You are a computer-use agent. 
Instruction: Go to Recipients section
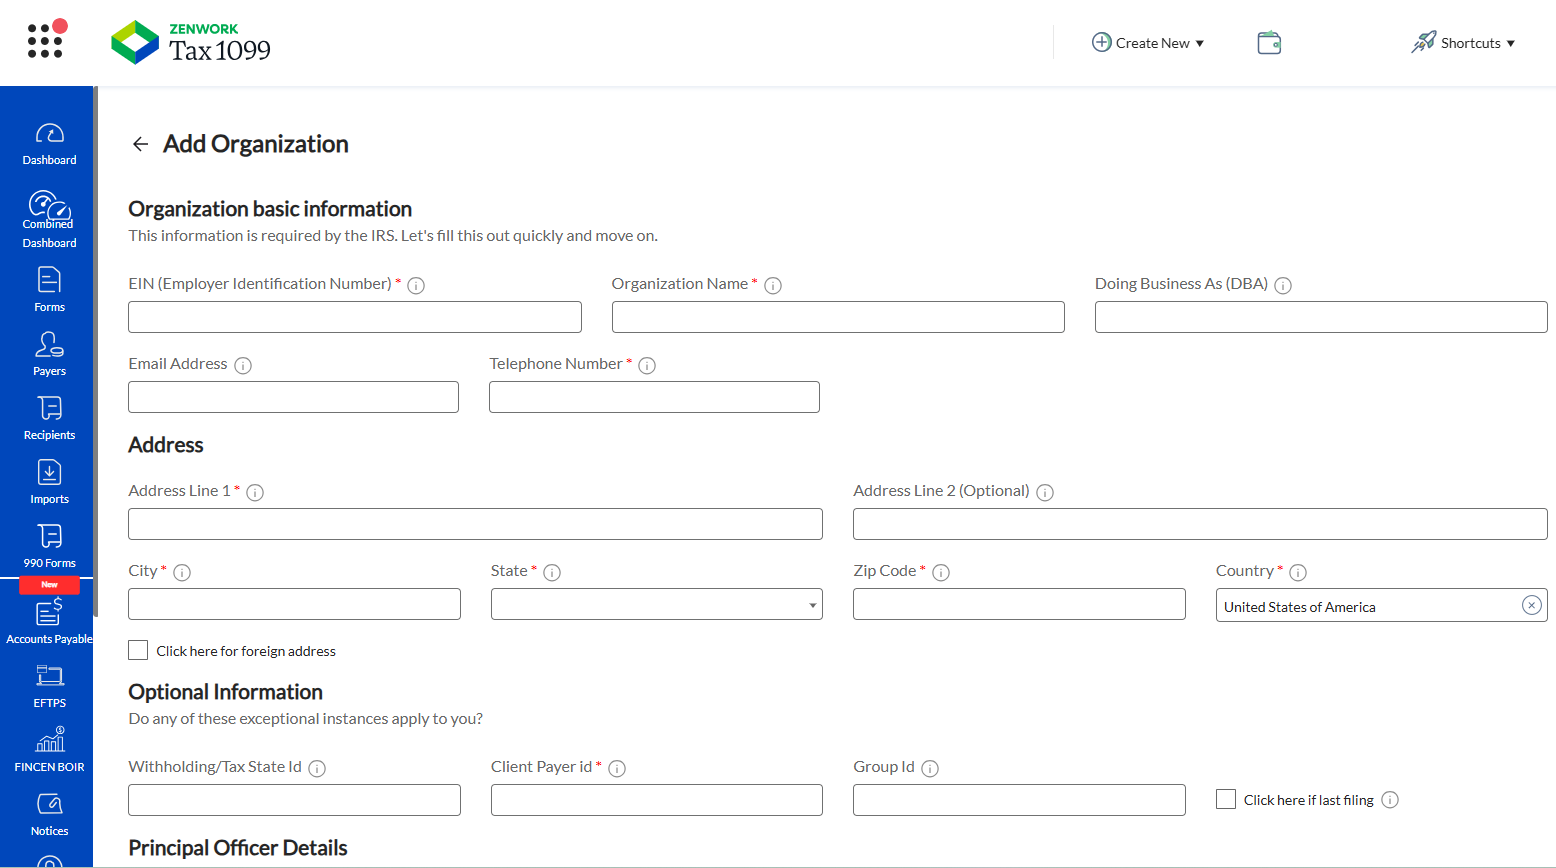(x=48, y=417)
